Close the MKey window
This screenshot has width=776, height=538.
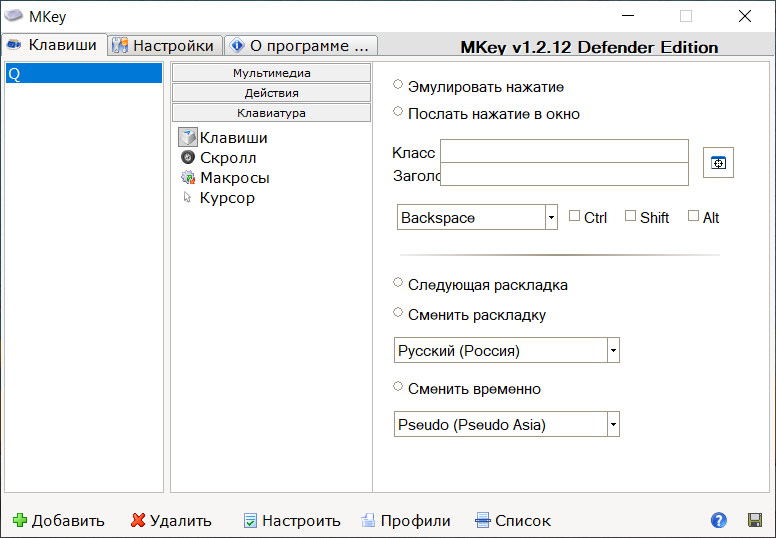(744, 16)
